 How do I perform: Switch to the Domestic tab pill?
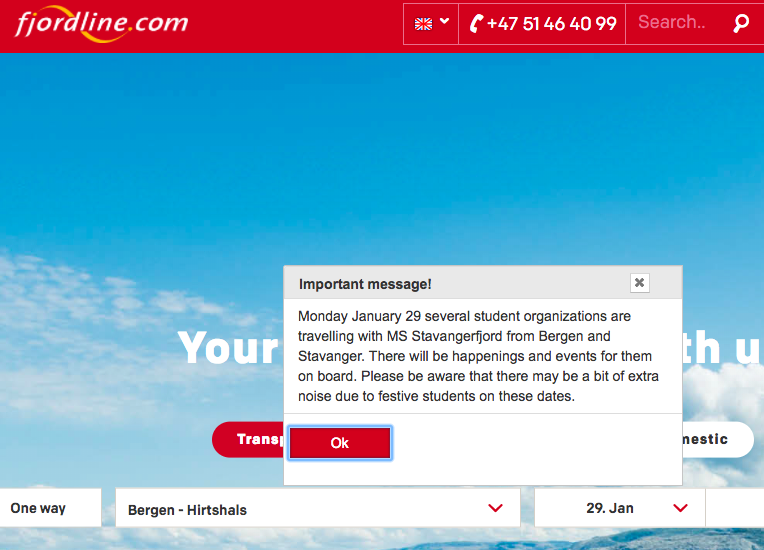718,439
